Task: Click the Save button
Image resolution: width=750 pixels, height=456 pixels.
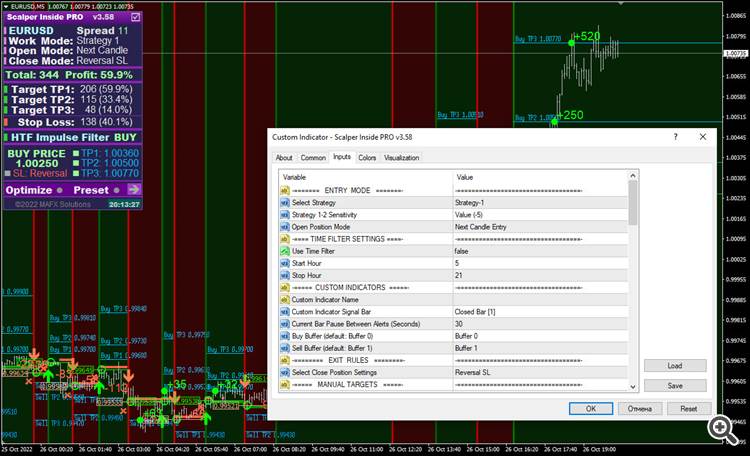Action: [675, 386]
